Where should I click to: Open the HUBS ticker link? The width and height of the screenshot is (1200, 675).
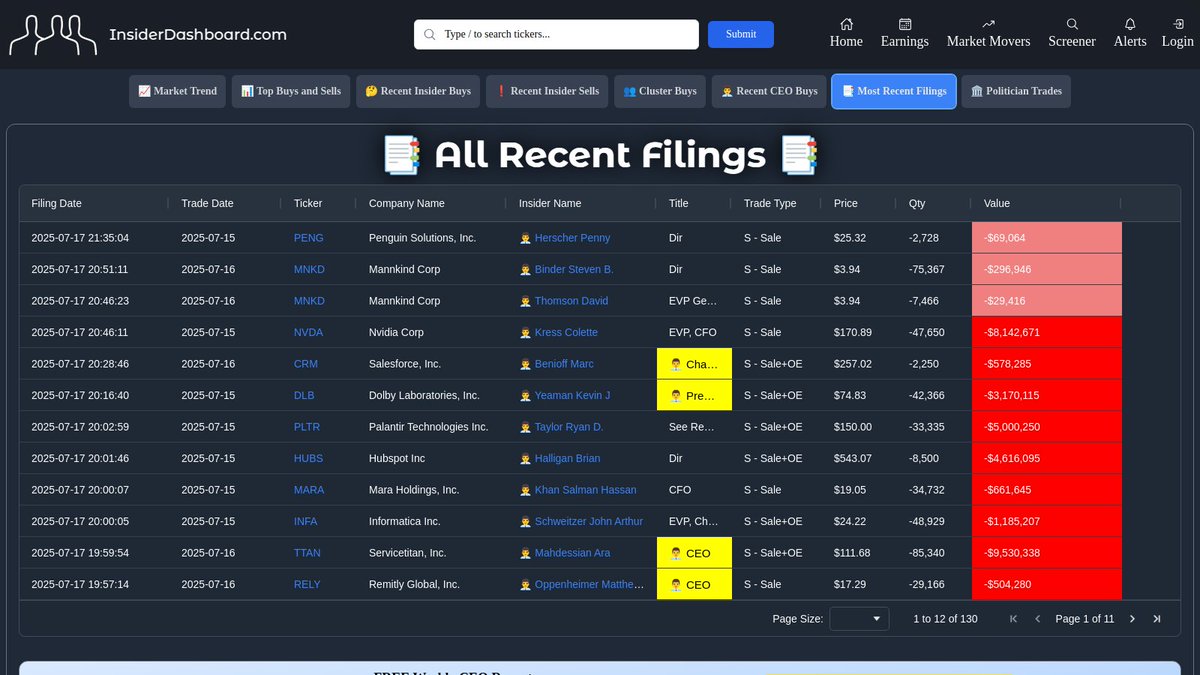point(308,458)
